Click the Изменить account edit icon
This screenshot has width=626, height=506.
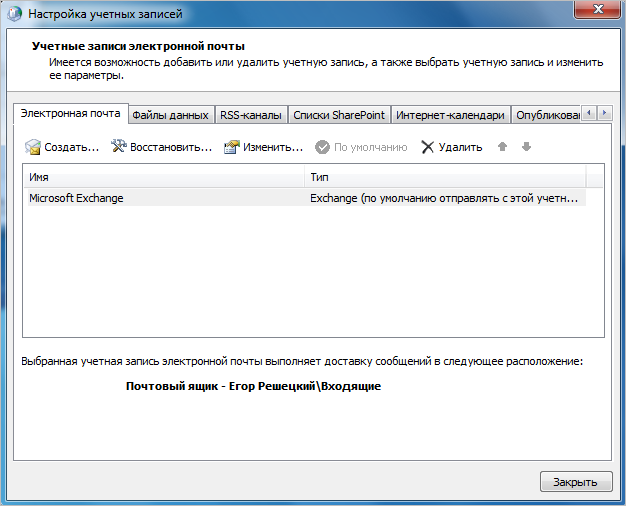point(232,147)
